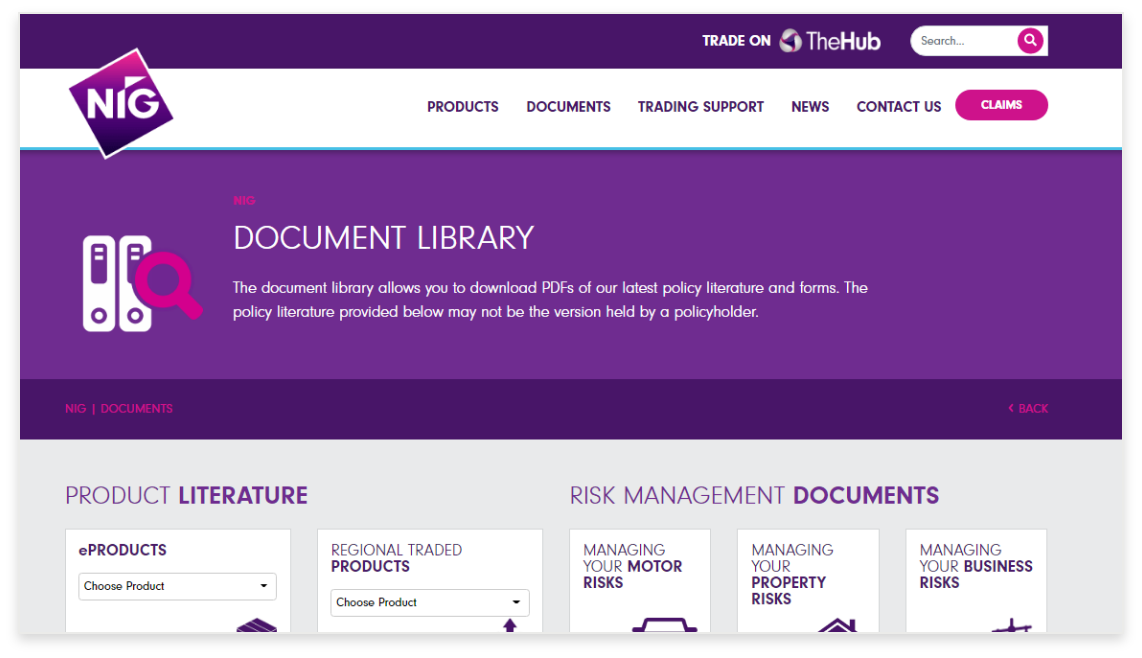The image size is (1142, 658).
Task: Open the Regional Traded Products Choose Product dropdown
Action: click(429, 603)
